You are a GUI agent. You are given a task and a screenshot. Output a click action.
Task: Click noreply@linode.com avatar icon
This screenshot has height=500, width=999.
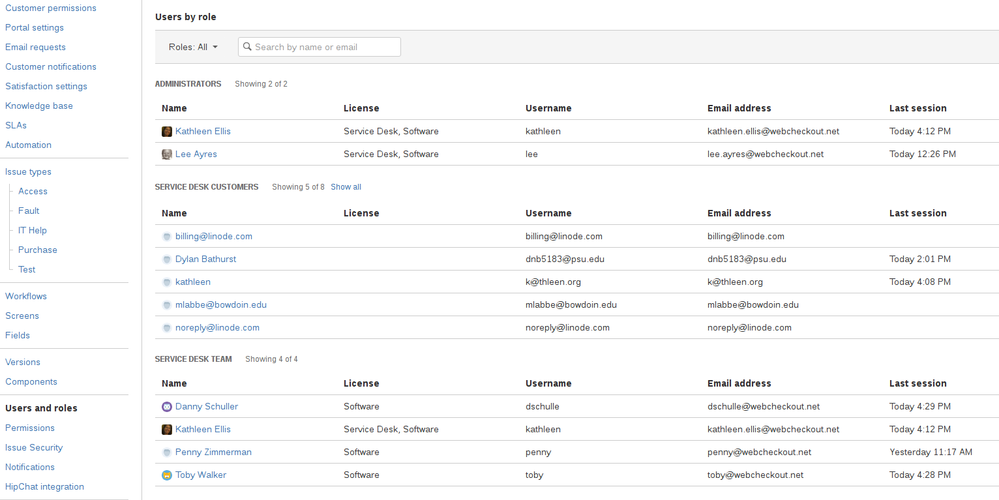[x=167, y=328]
